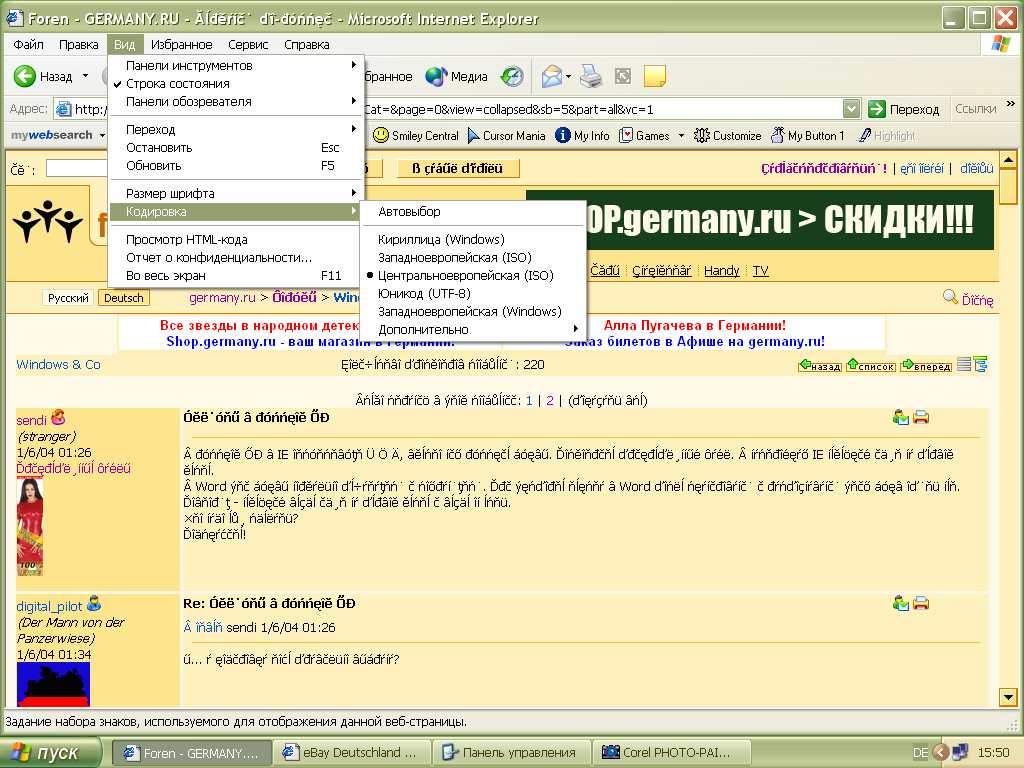Viewport: 1024px width, 768px height.
Task: Click the page scrollbar down arrow
Action: pos(1008,697)
